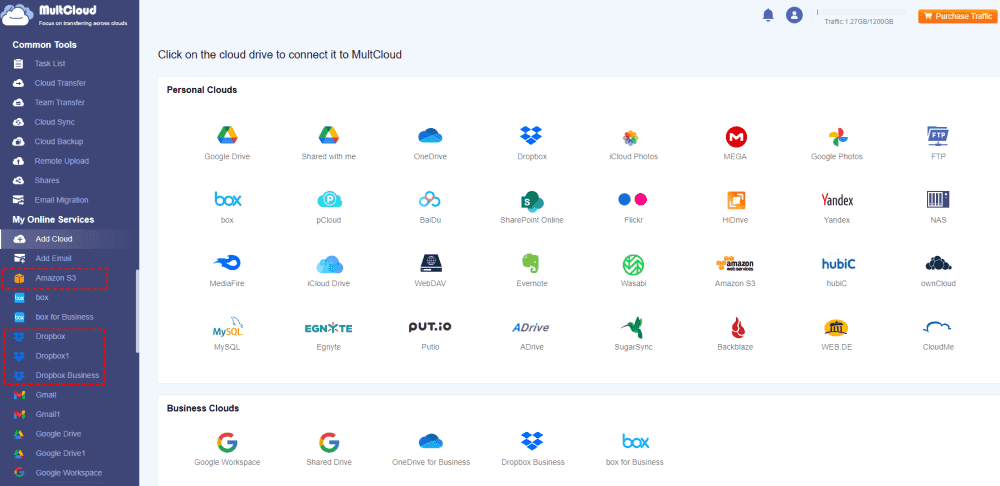
Task: Connect Google Drive from Personal Clouds
Action: 227,143
